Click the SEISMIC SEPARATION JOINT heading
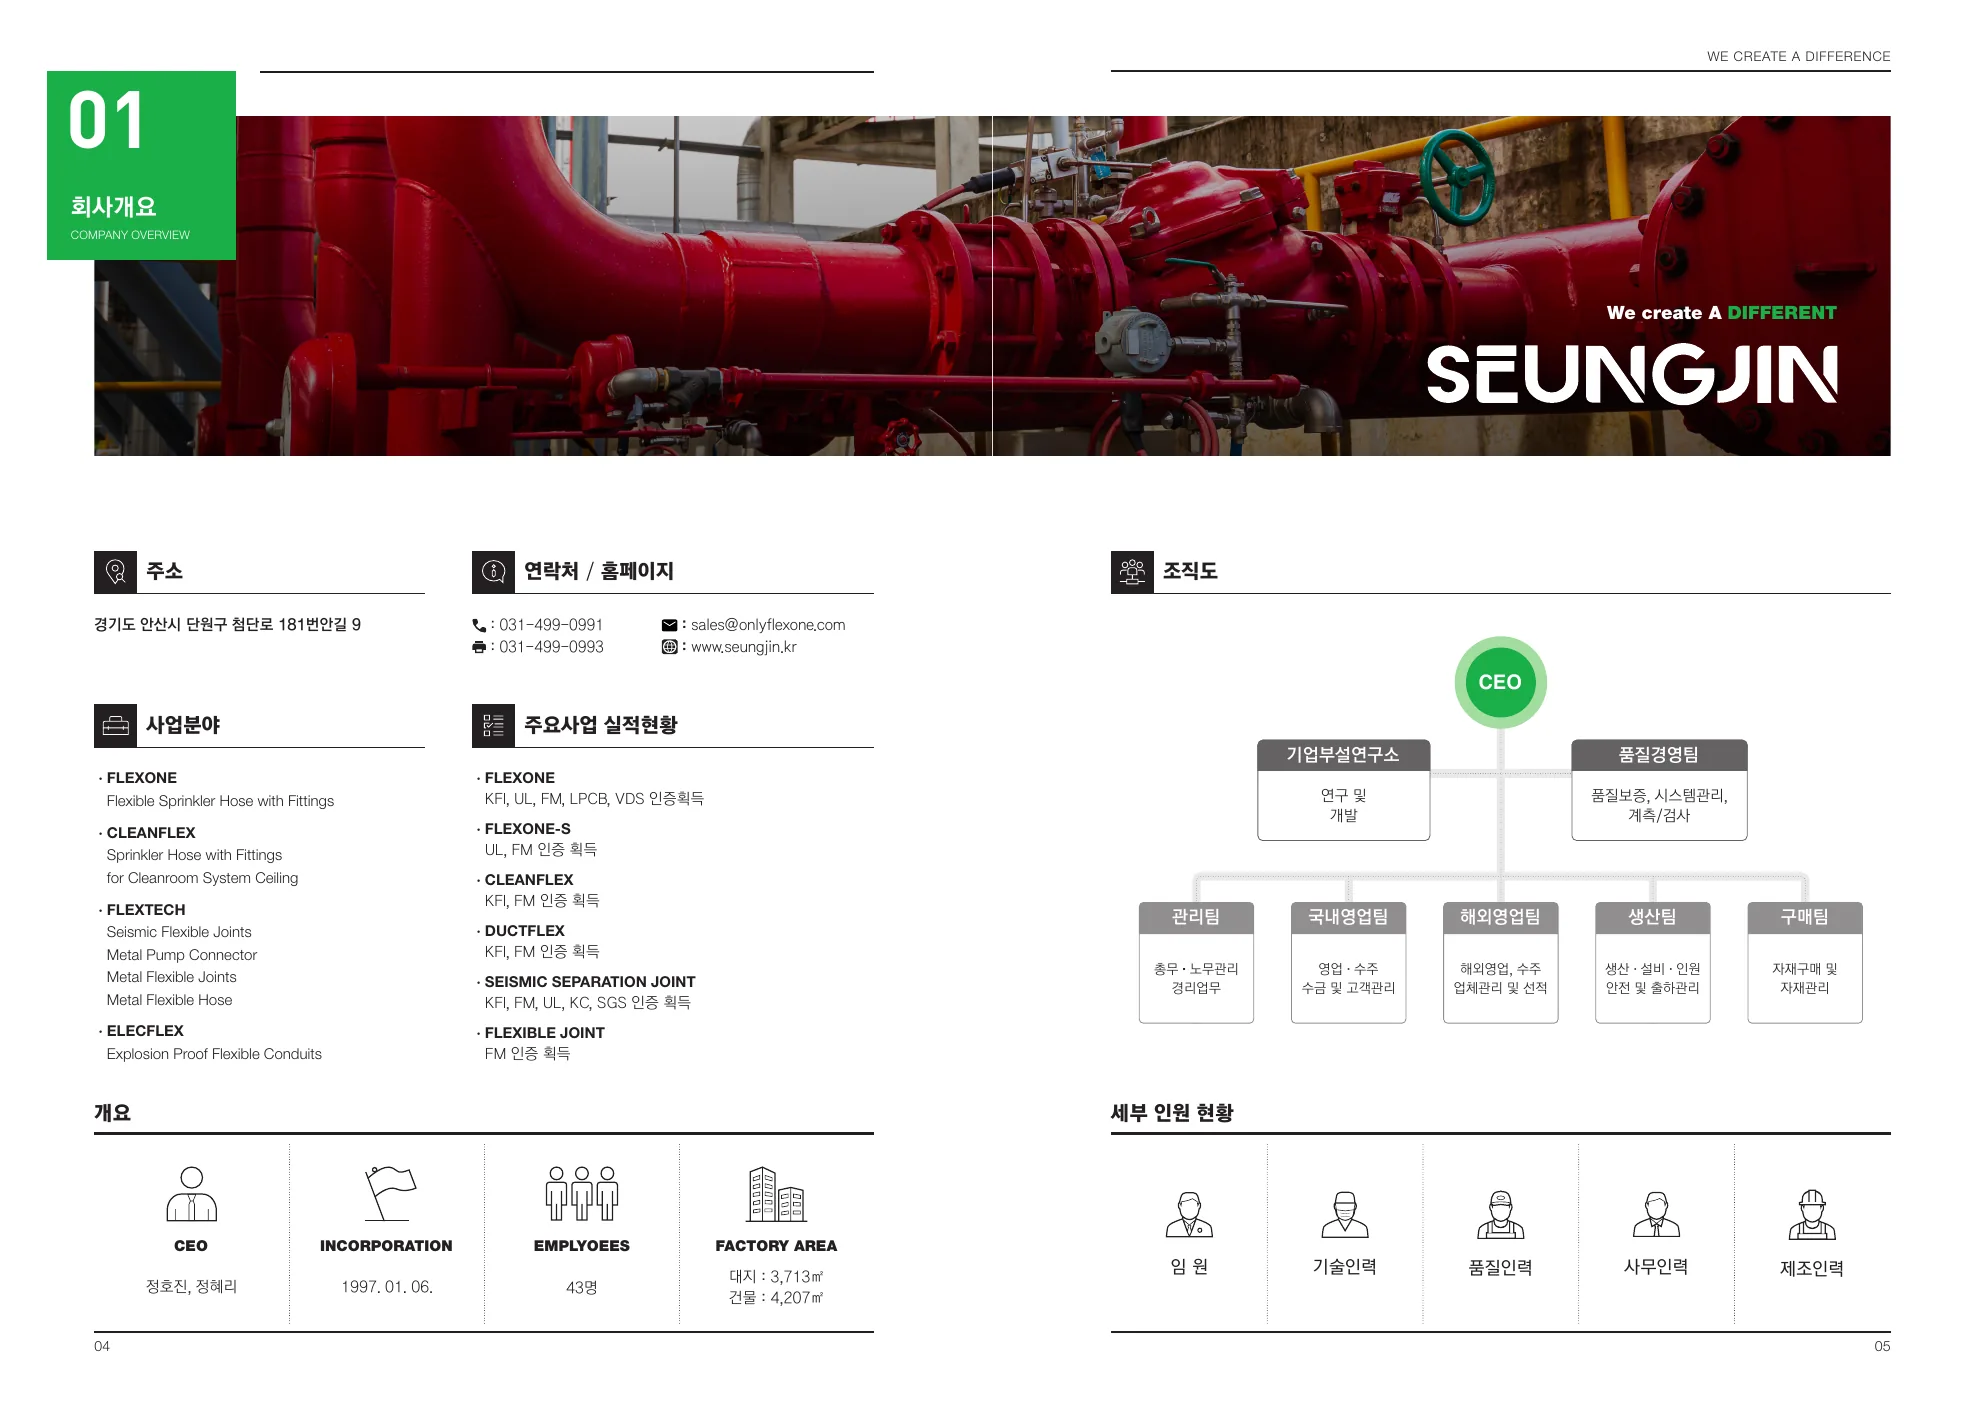The width and height of the screenshot is (1986, 1404). pos(590,982)
